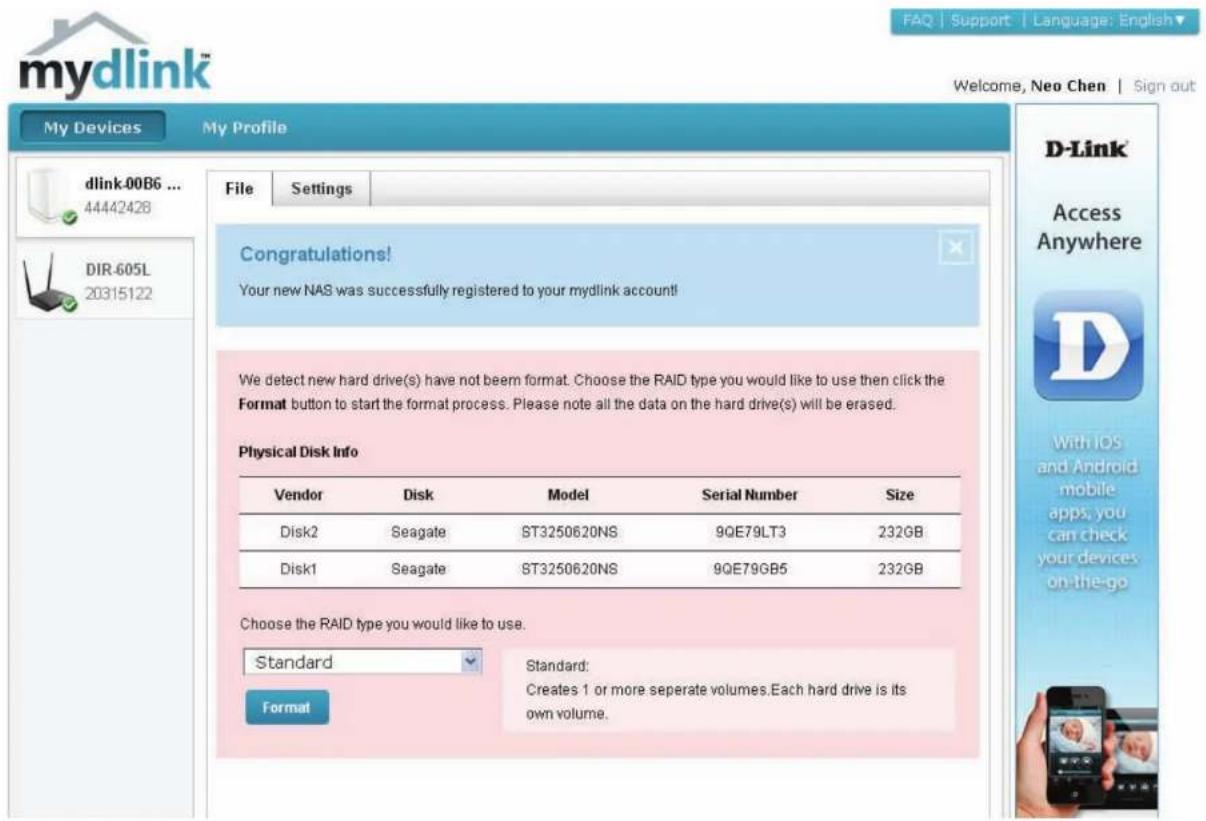The image size is (1206, 821).
Task: Click the ST3250620NS model in the Disk2 row
Action: click(x=568, y=533)
